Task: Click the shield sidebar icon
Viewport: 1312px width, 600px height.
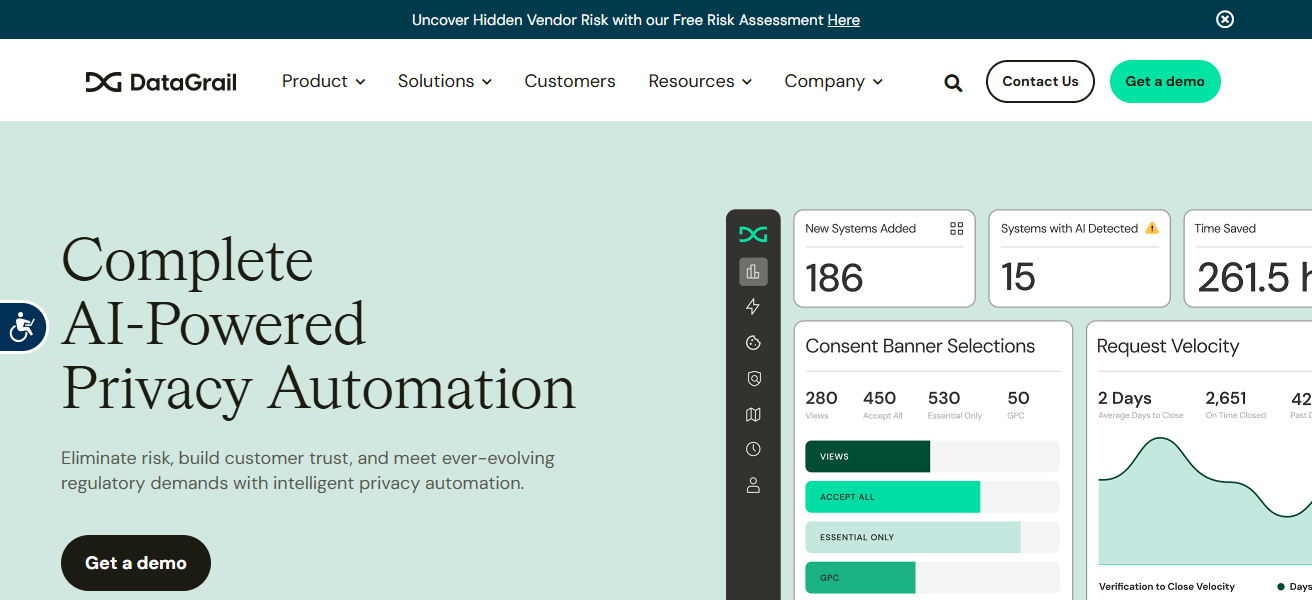Action: pyautogui.click(x=753, y=379)
